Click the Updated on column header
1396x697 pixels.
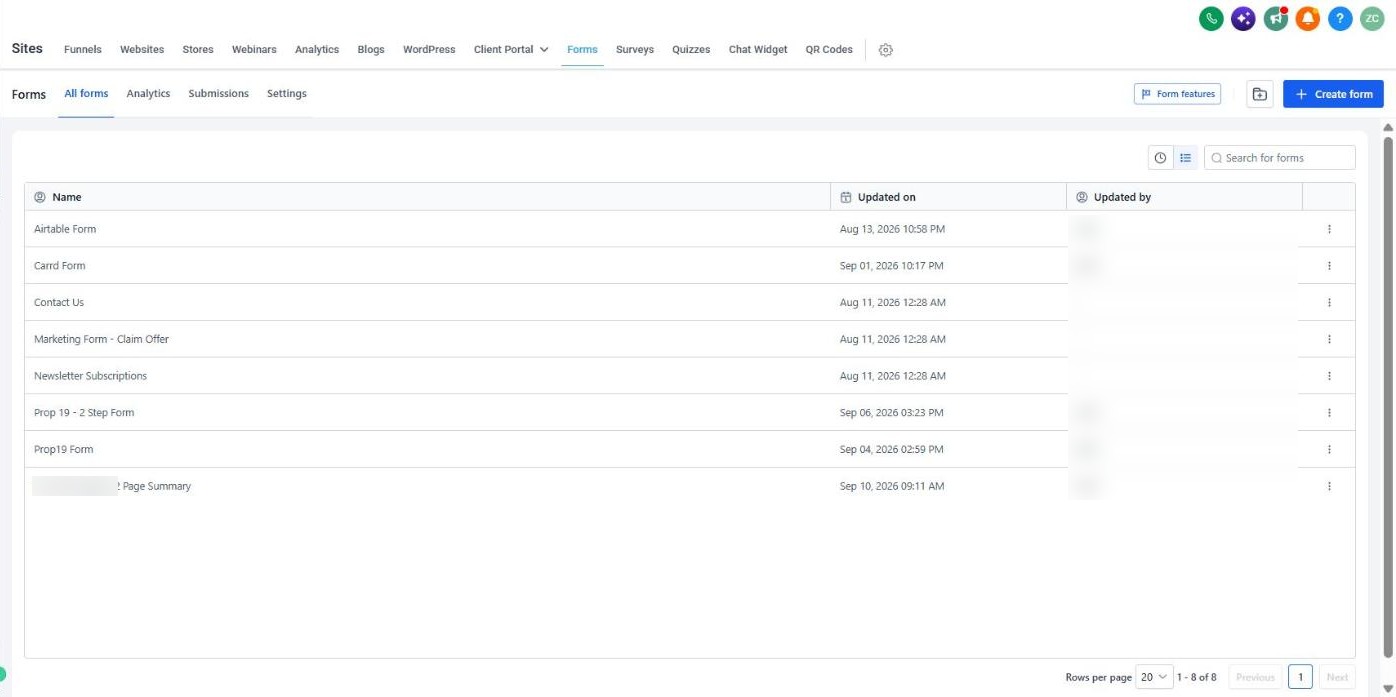948,197
